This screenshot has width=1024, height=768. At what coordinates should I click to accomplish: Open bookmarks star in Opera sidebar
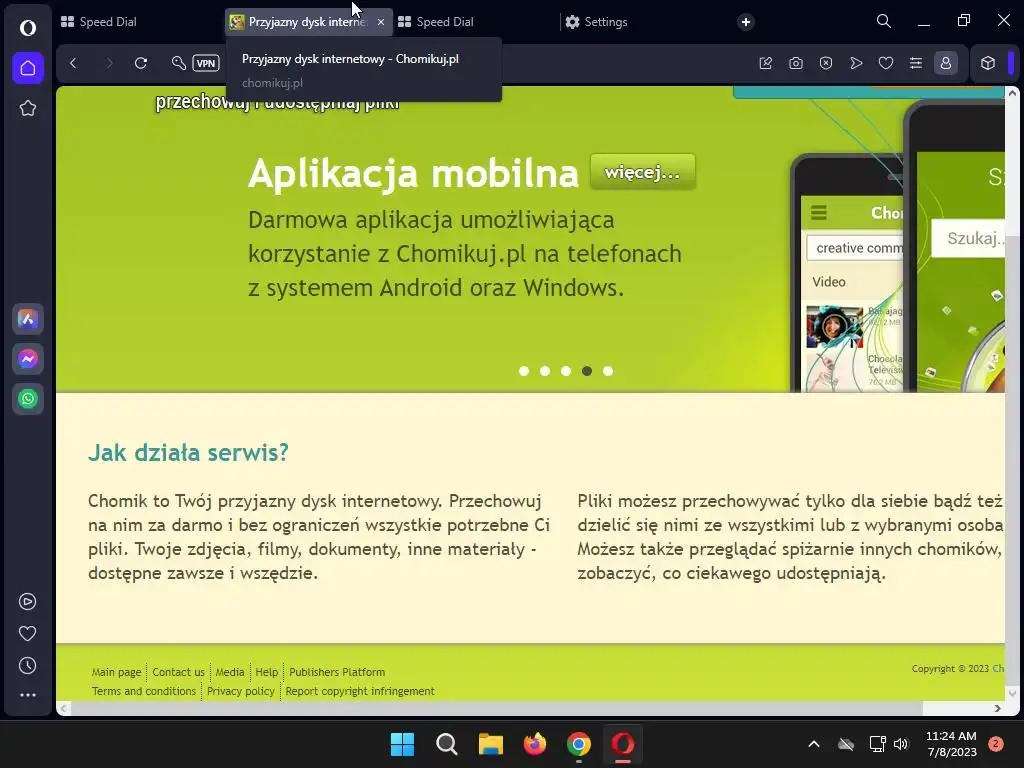27,108
